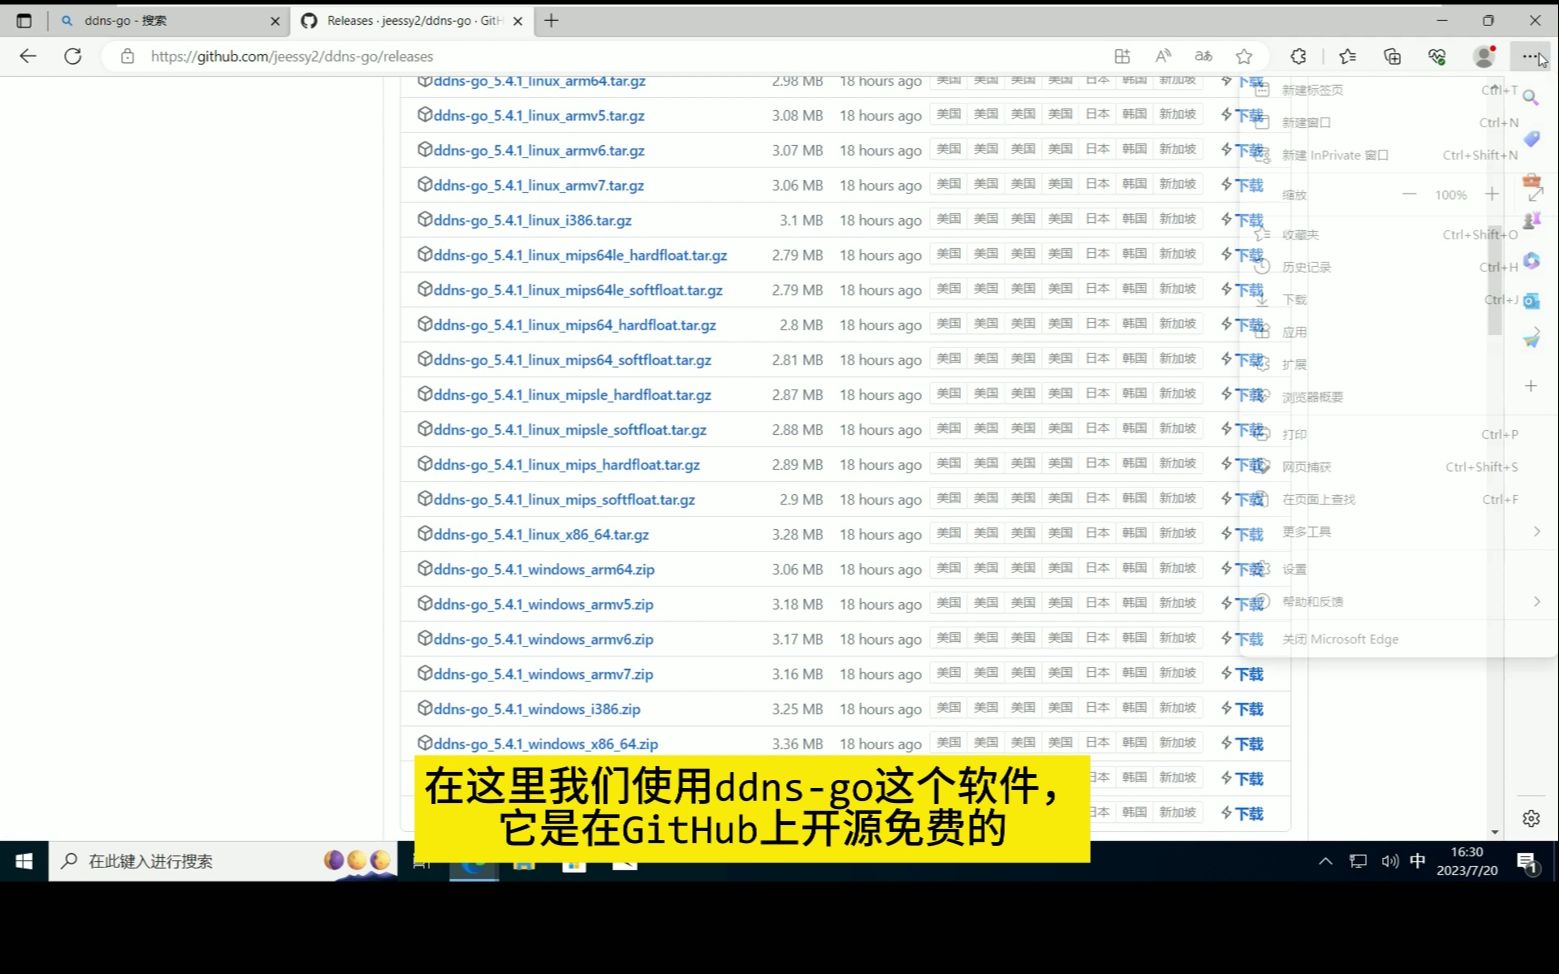
Task: Open a new tab with plus button
Action: click(551, 20)
